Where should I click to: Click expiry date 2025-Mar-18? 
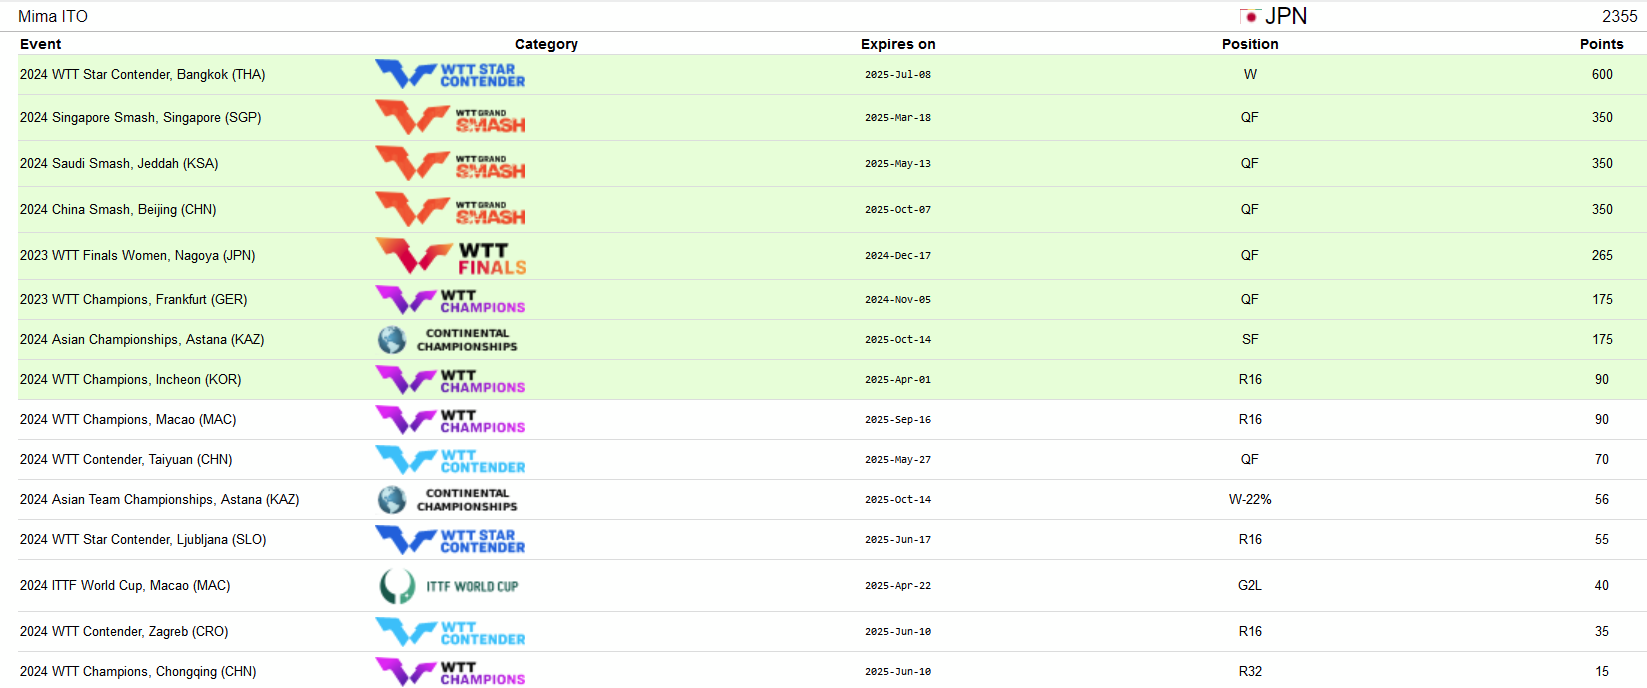898,118
